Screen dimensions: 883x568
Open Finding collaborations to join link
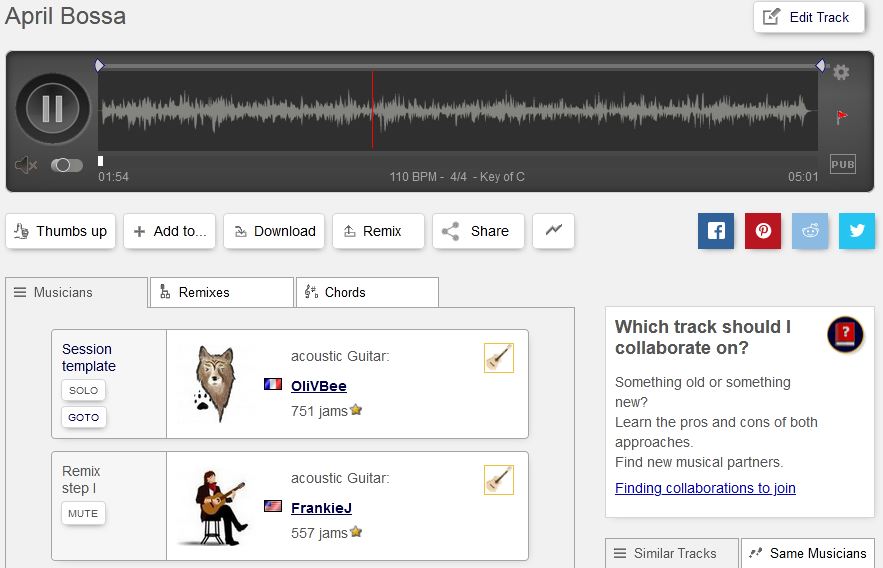pos(705,488)
